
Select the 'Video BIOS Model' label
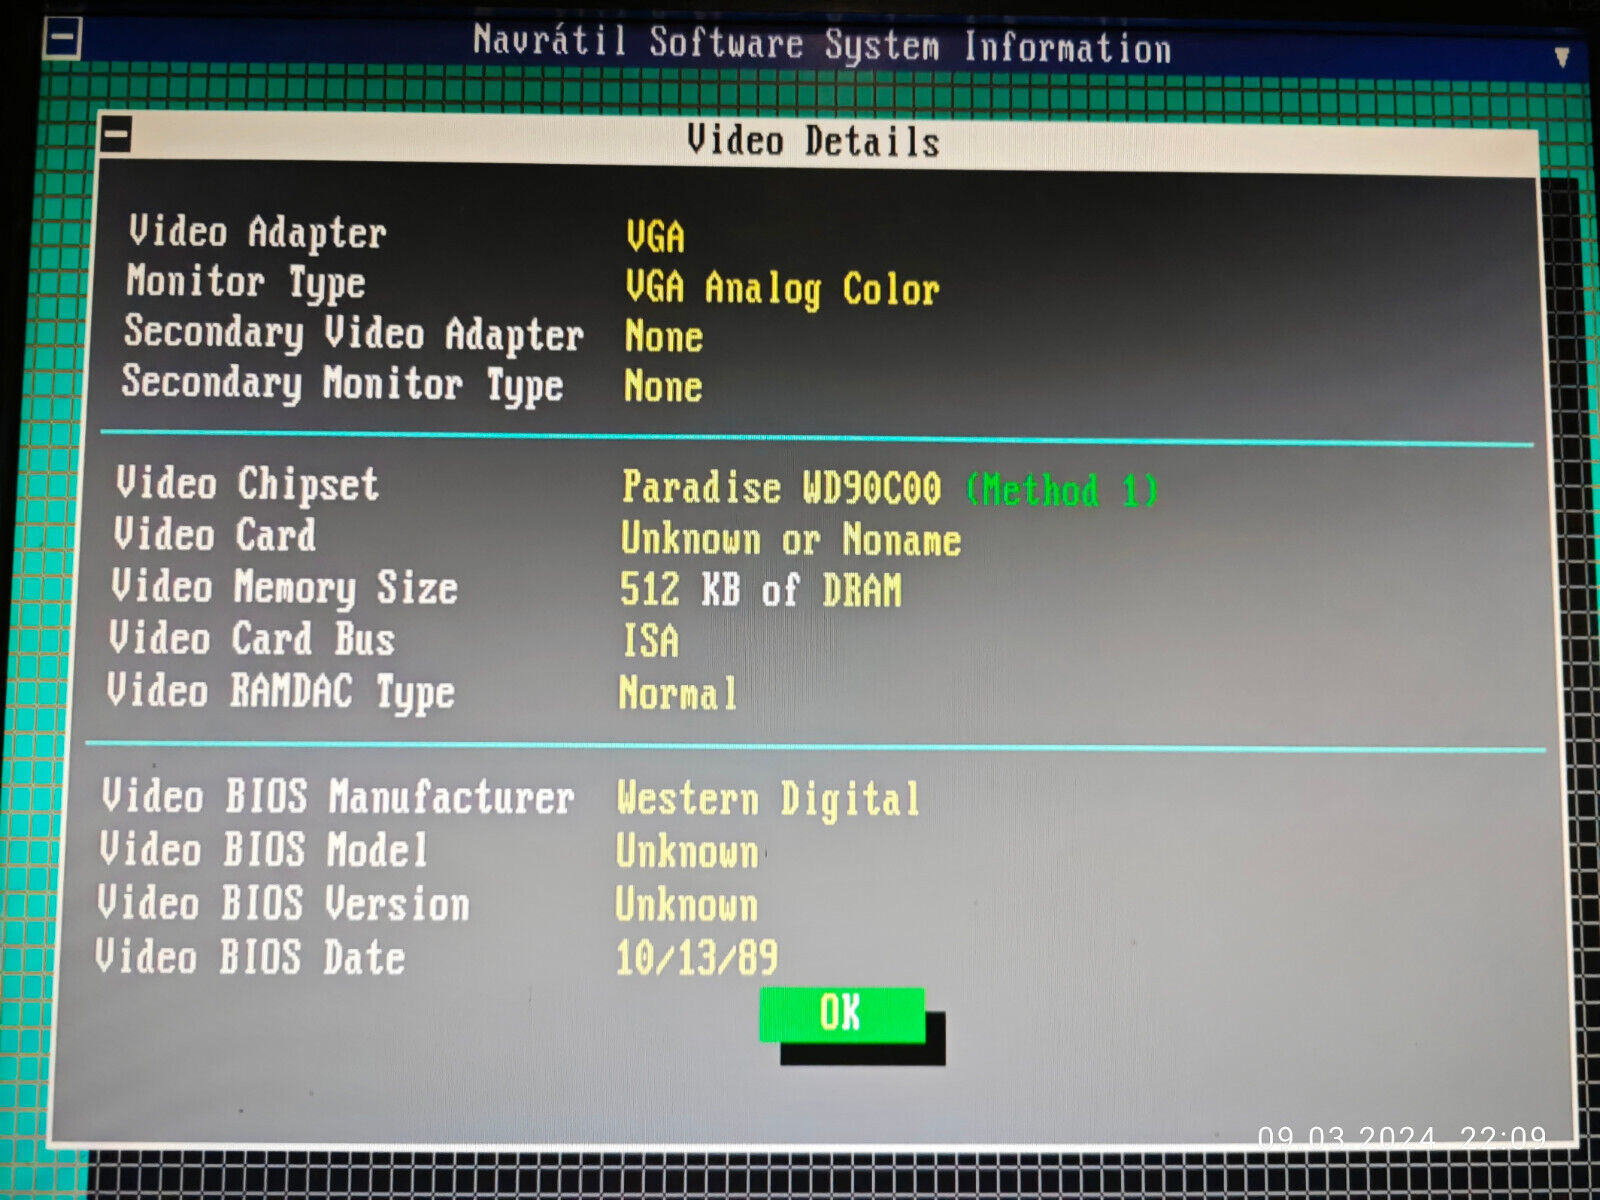[x=263, y=850]
